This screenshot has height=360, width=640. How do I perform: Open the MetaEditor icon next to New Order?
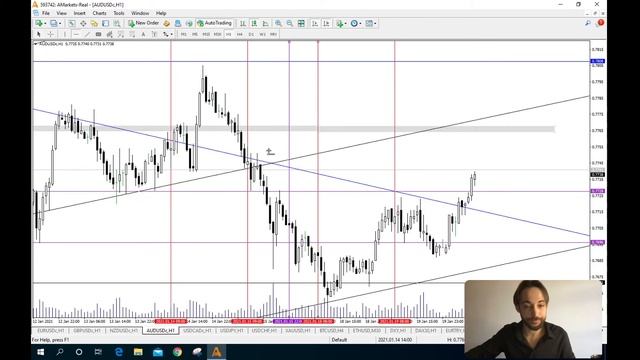pyautogui.click(x=167, y=23)
